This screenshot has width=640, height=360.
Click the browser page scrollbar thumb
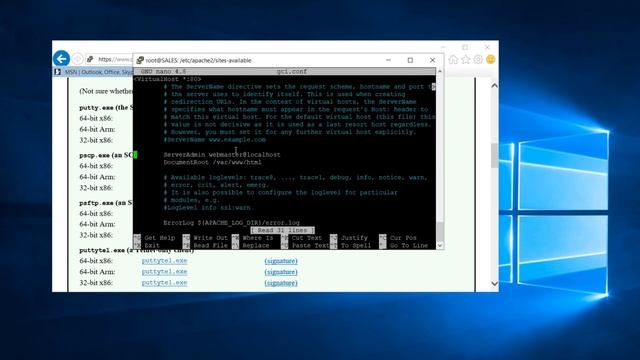coord(494,156)
